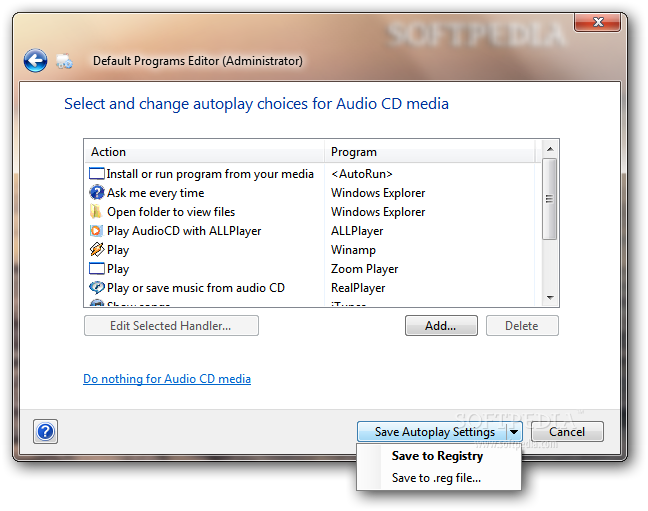Open help with the question mark icon

(45, 432)
